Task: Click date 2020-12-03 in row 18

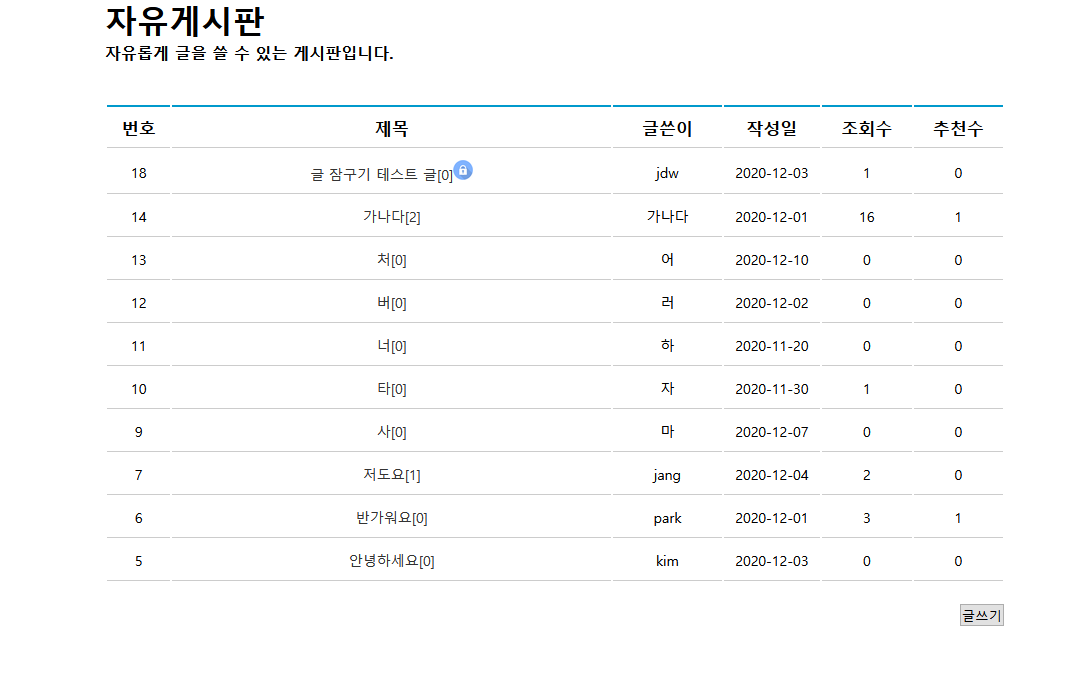Action: (x=772, y=173)
